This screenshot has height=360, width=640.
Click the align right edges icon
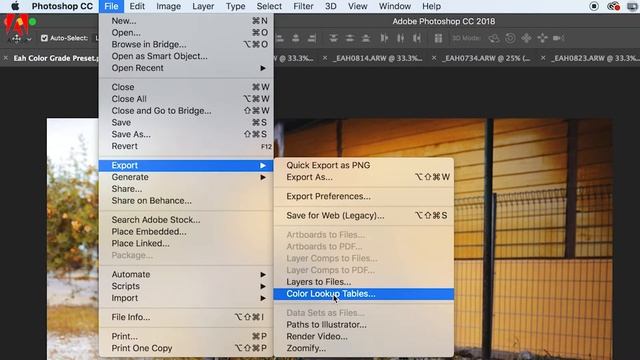click(312, 38)
